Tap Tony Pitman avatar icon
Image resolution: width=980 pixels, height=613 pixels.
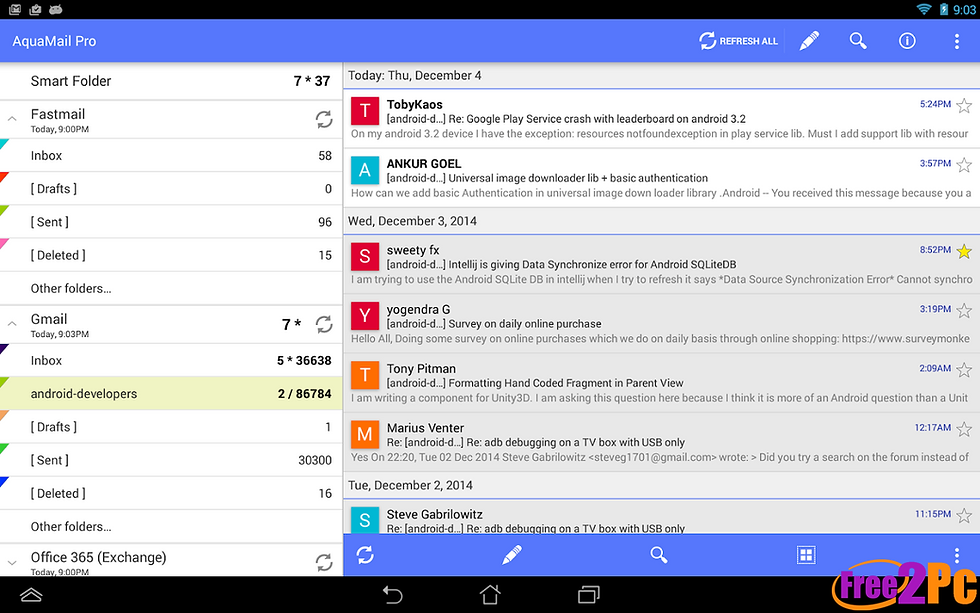(x=365, y=376)
